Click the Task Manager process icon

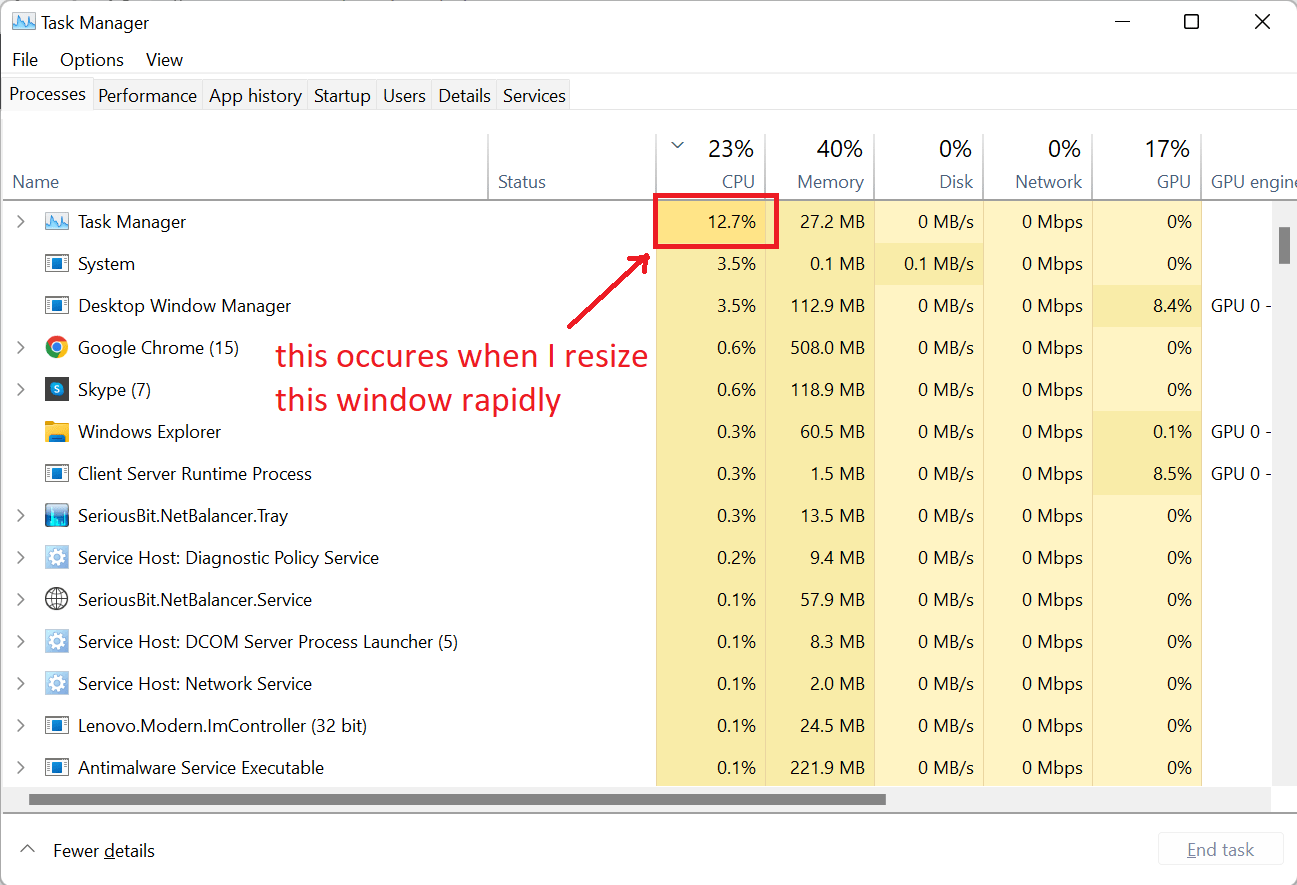[x=56, y=222]
